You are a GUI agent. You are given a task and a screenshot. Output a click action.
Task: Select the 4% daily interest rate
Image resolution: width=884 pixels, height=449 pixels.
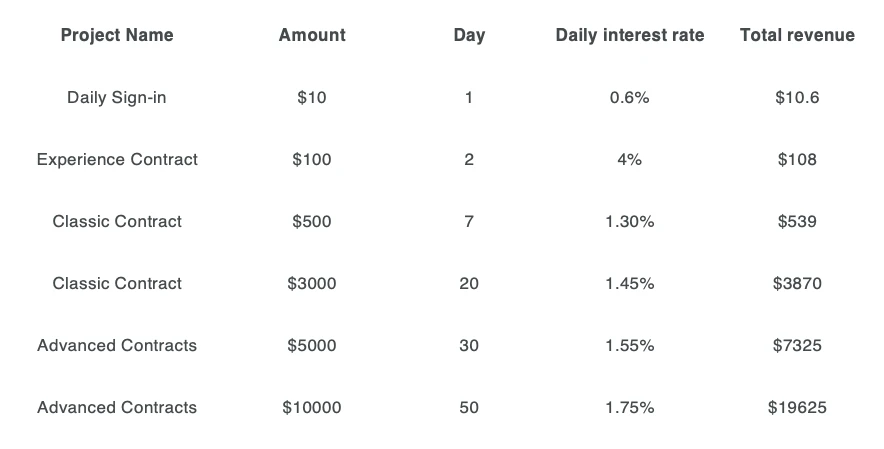pos(630,159)
